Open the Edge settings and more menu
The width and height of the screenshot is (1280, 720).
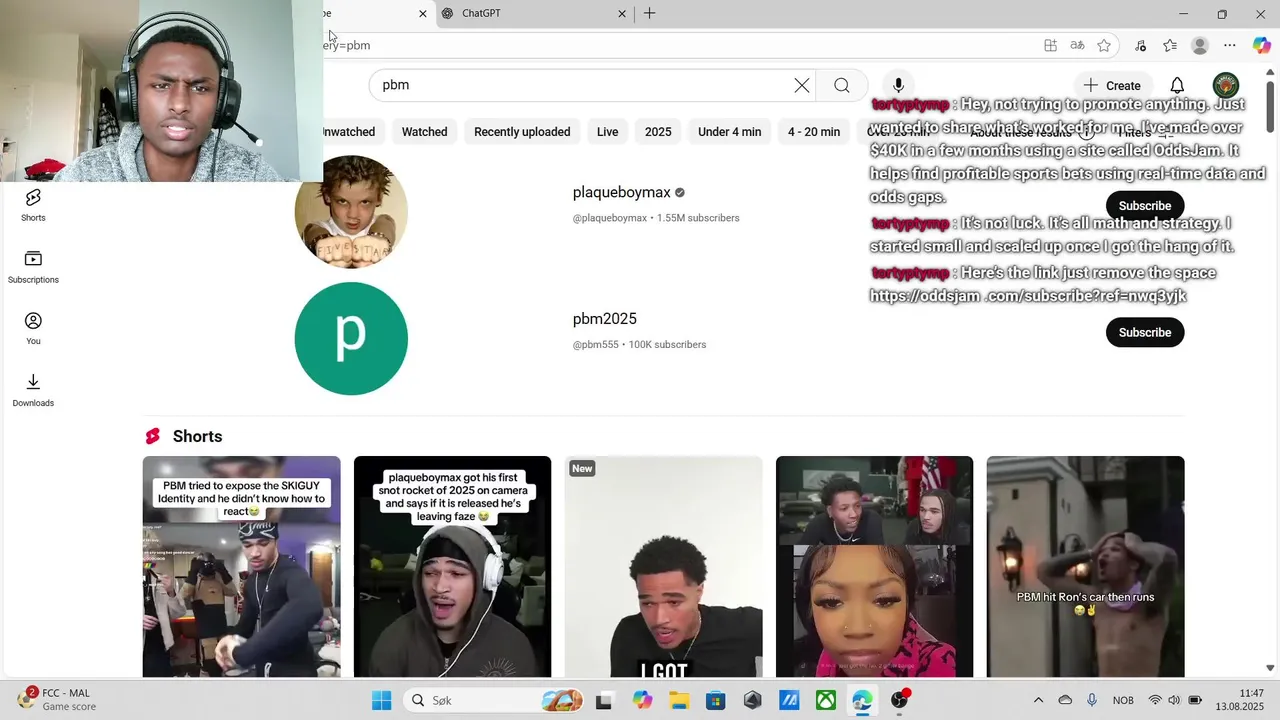[1230, 45]
